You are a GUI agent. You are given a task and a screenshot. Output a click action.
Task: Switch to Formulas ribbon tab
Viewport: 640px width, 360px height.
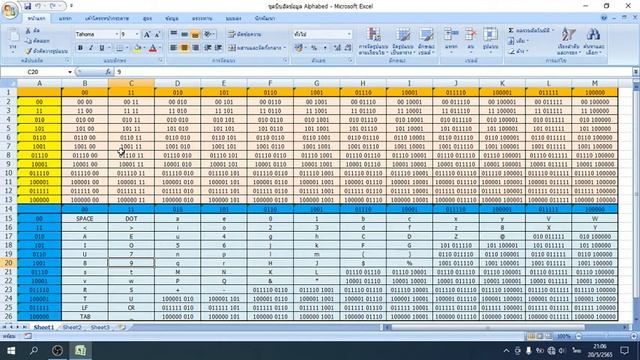147,19
